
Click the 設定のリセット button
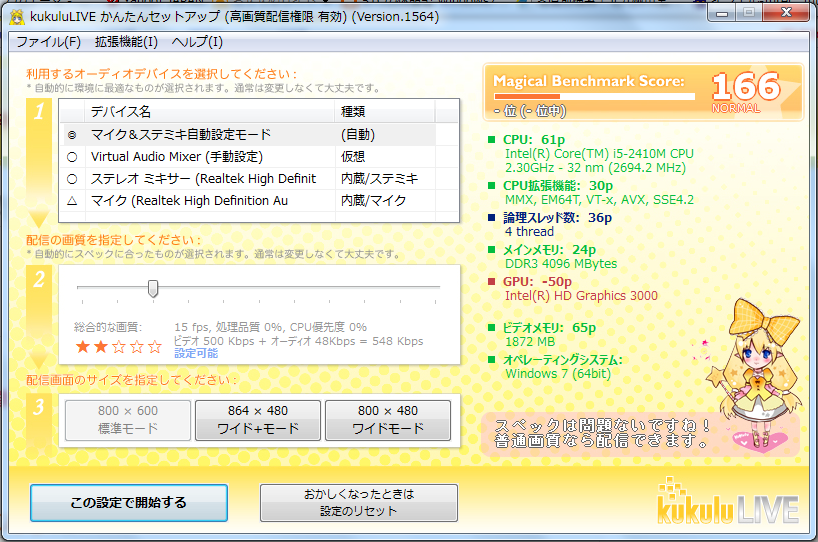pyautogui.click(x=358, y=503)
